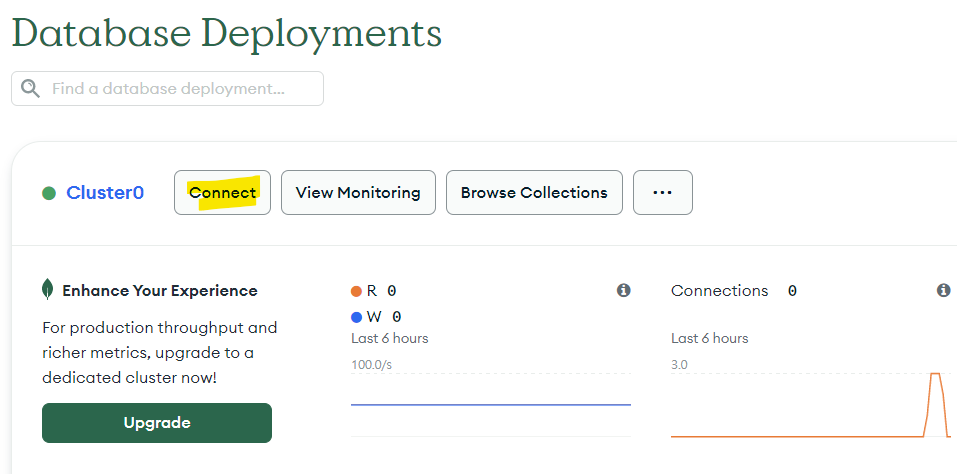Open the Cluster0 cluster link
Viewport: 957px width, 474px height.
105,193
